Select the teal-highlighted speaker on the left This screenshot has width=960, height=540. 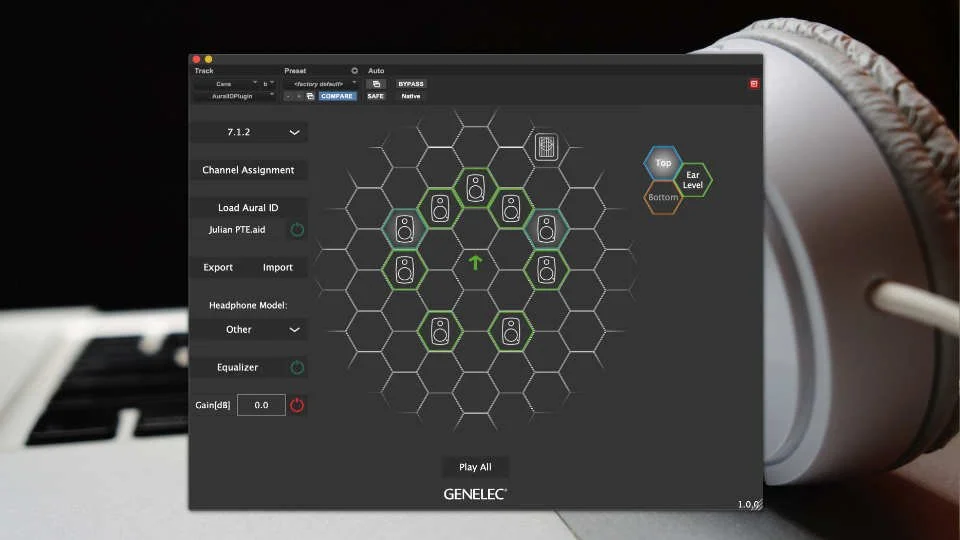[405, 229]
